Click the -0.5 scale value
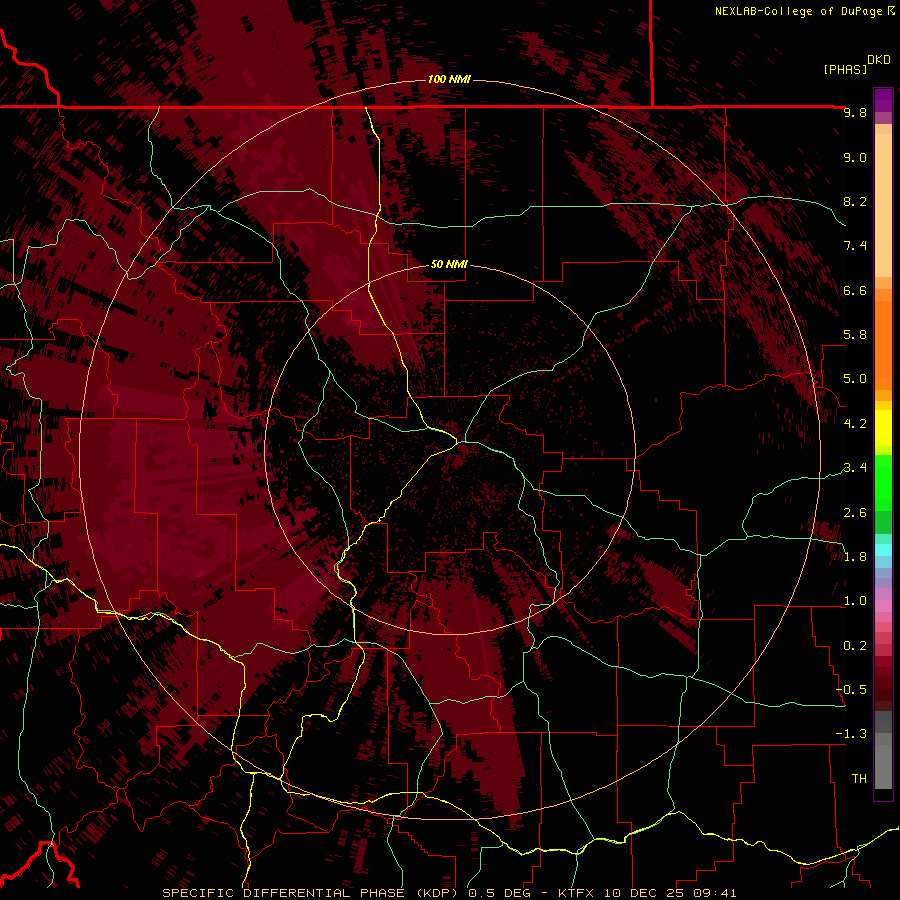900x900 pixels. coord(851,690)
